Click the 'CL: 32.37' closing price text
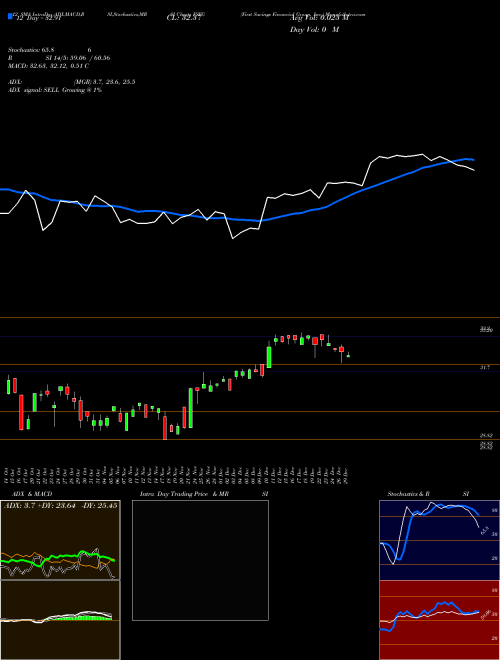This screenshot has width=500, height=660. click(x=184, y=18)
